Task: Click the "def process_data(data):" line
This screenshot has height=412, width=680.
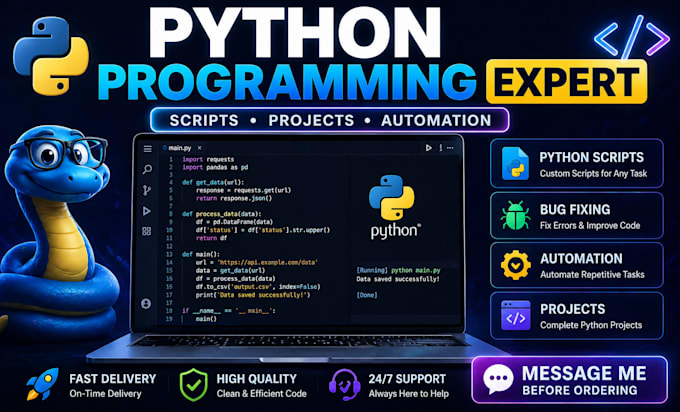Action: tap(222, 214)
